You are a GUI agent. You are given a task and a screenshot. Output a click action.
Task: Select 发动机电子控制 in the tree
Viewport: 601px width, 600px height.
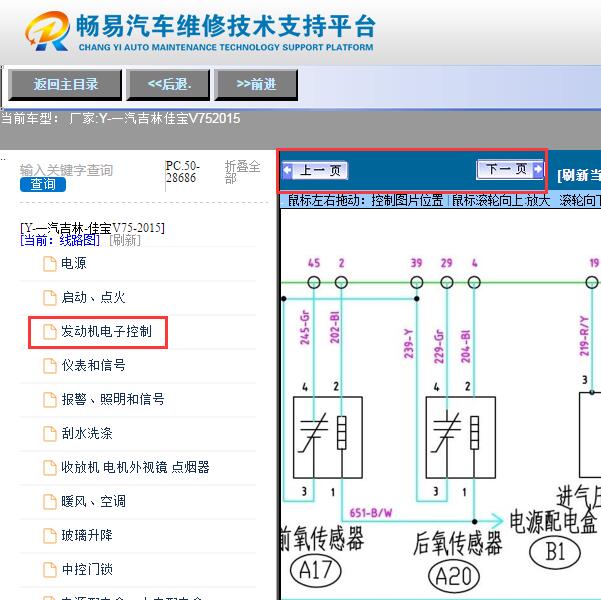[107, 331]
